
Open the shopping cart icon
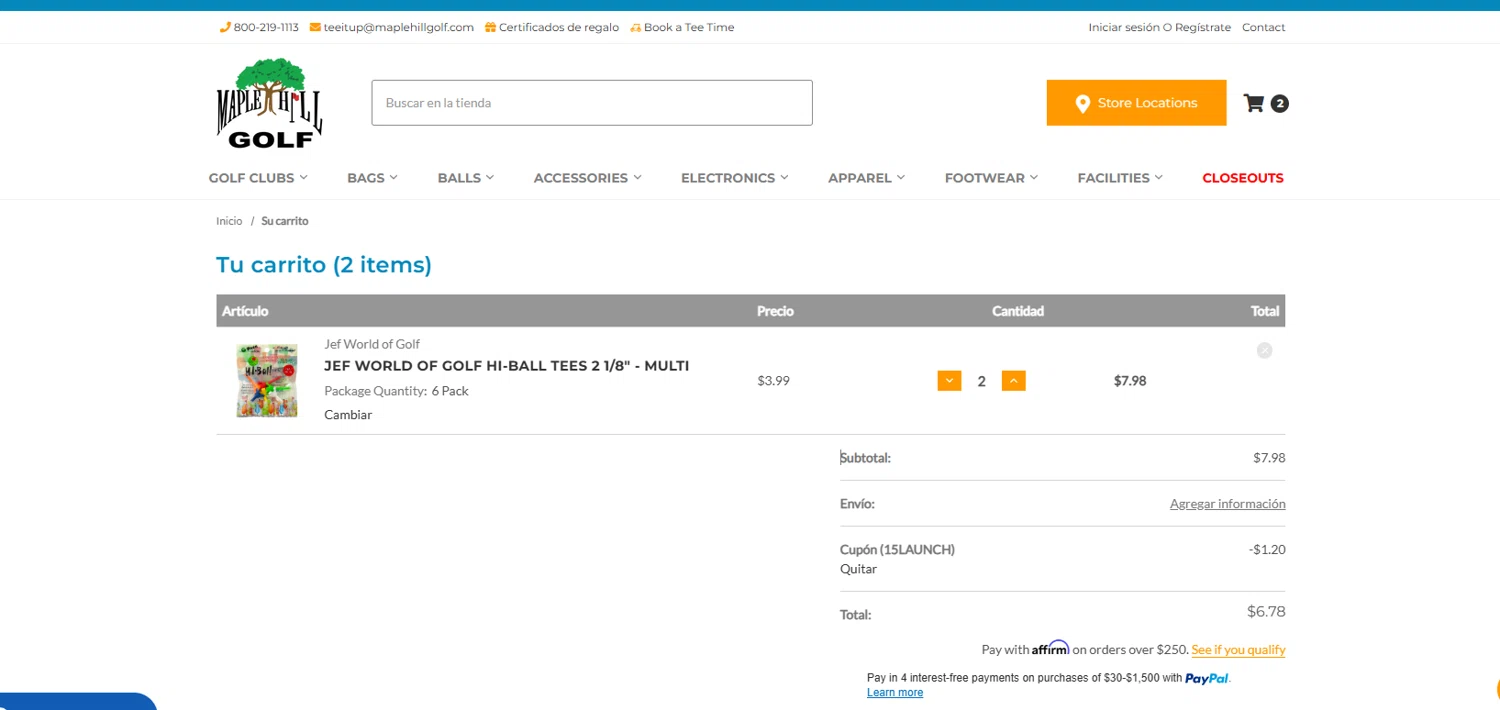pos(1253,103)
